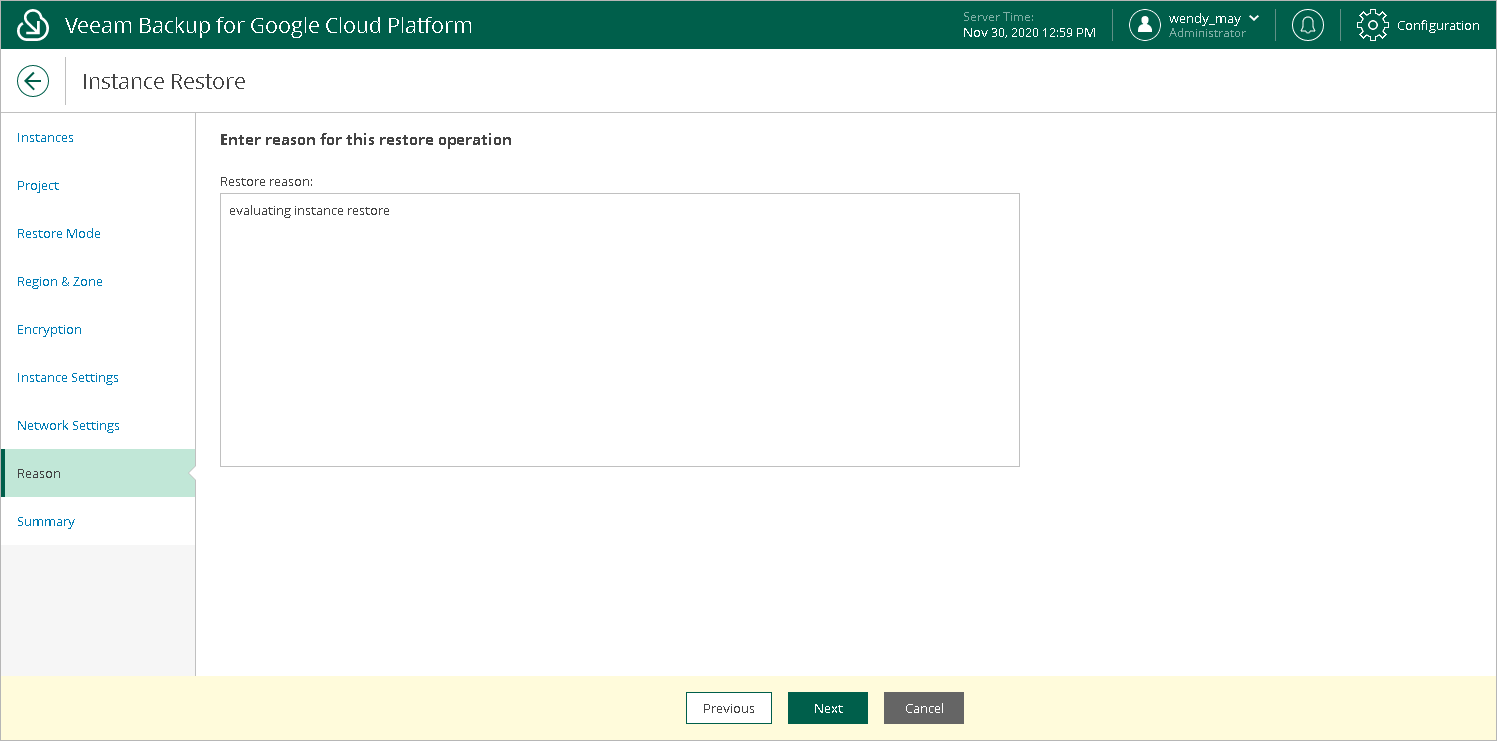1497x741 pixels.
Task: Click the 'Restore reason:' label
Action: pos(267,182)
